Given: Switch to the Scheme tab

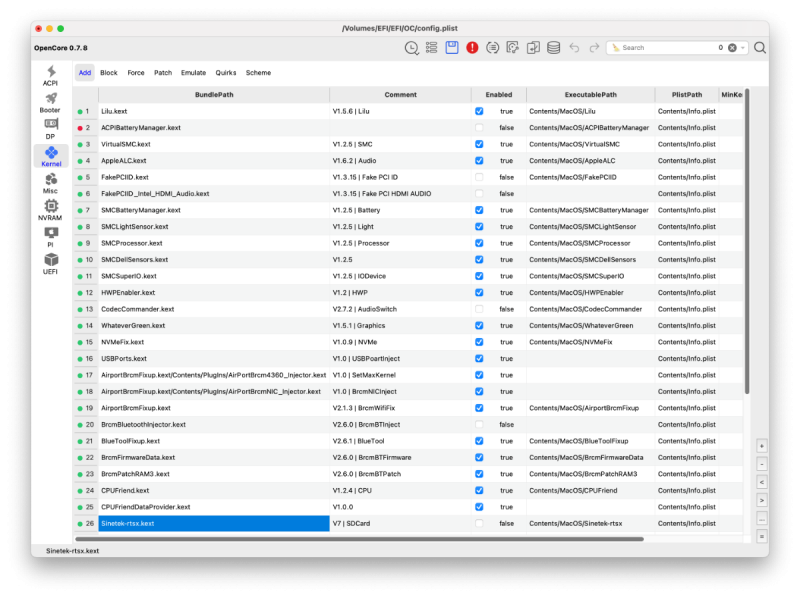Looking at the screenshot, I should pyautogui.click(x=258, y=73).
